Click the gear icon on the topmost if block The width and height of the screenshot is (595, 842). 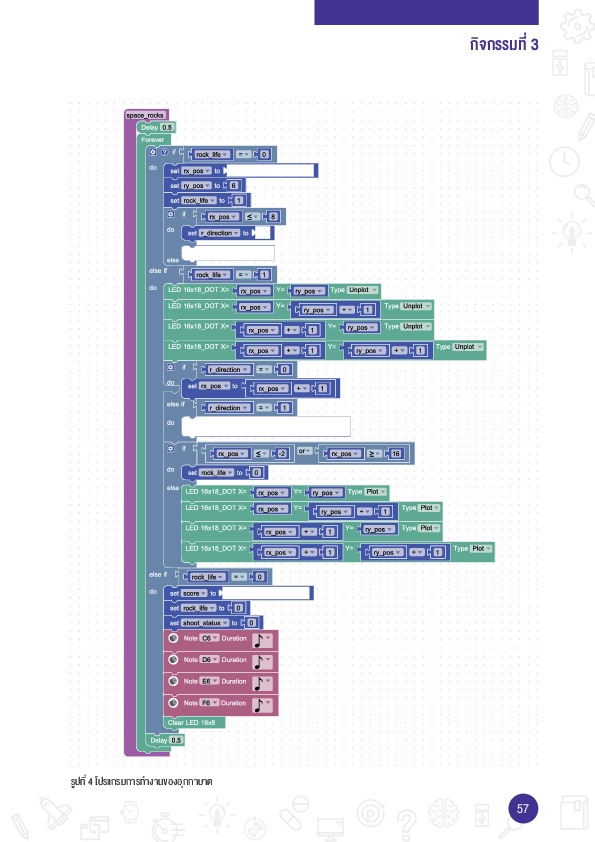[153, 153]
